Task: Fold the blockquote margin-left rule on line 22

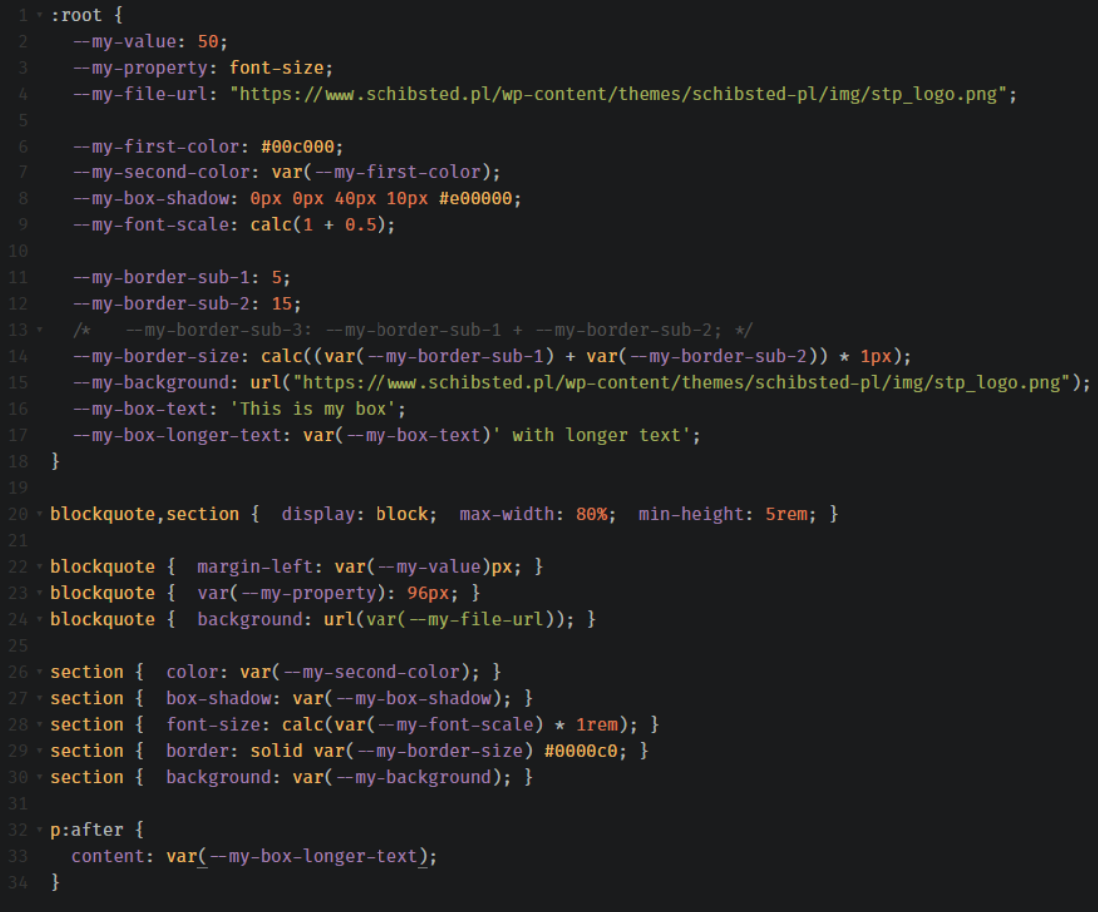Action: click(39, 567)
